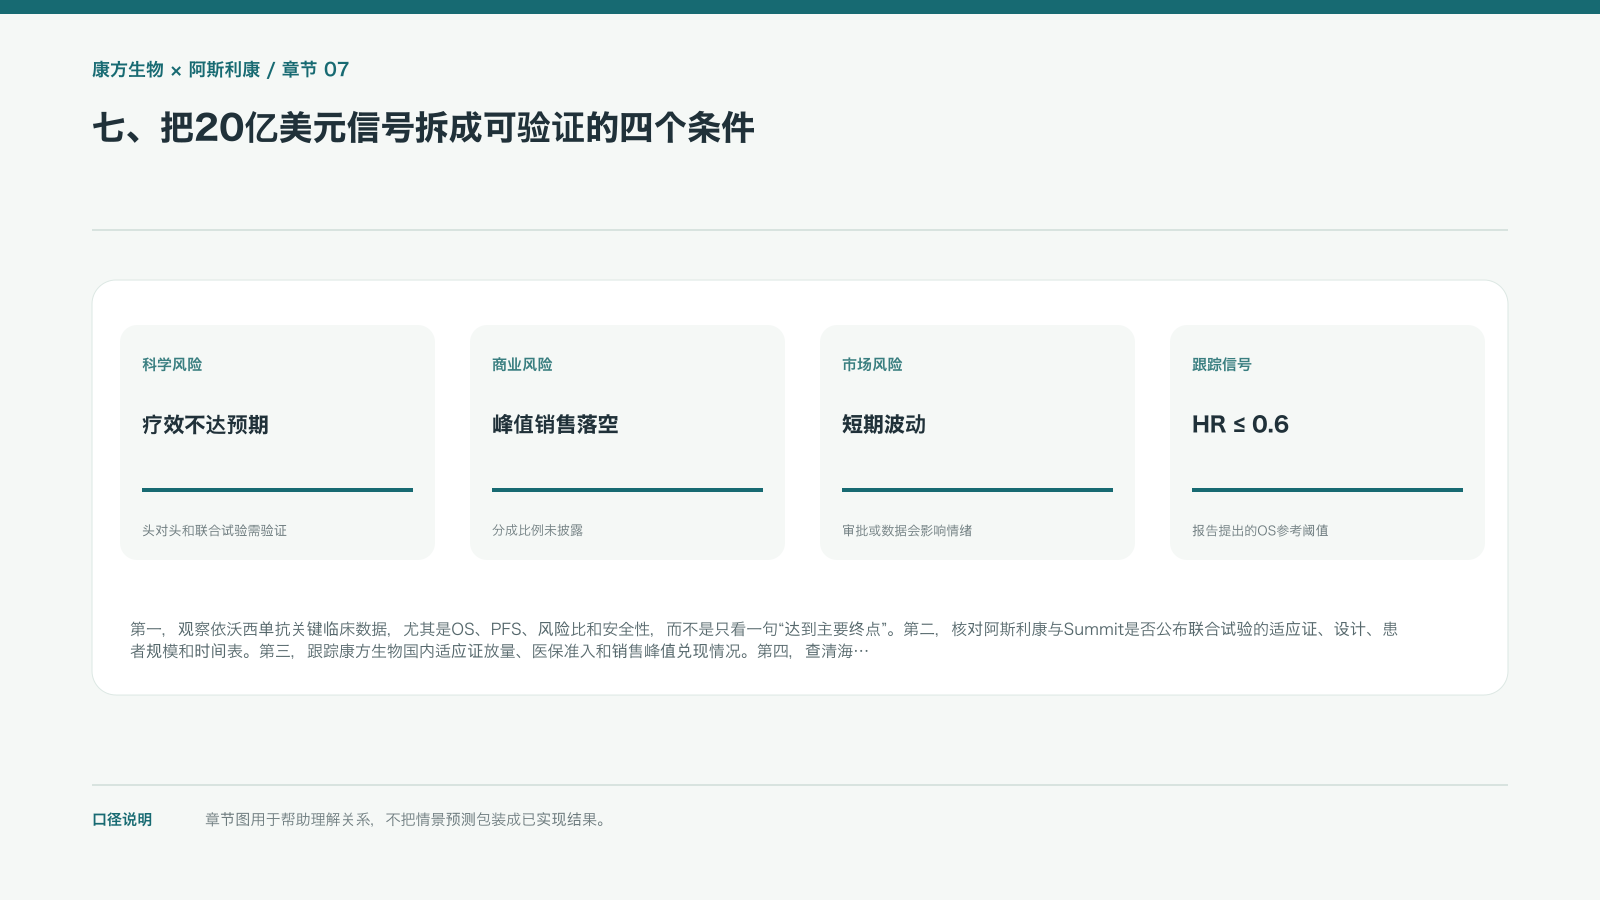Select the heading '疗效不达预期'

coord(205,425)
